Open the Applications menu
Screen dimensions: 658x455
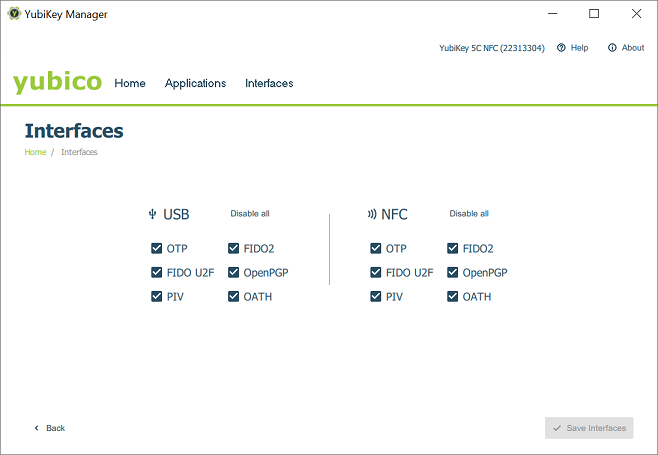(x=196, y=83)
